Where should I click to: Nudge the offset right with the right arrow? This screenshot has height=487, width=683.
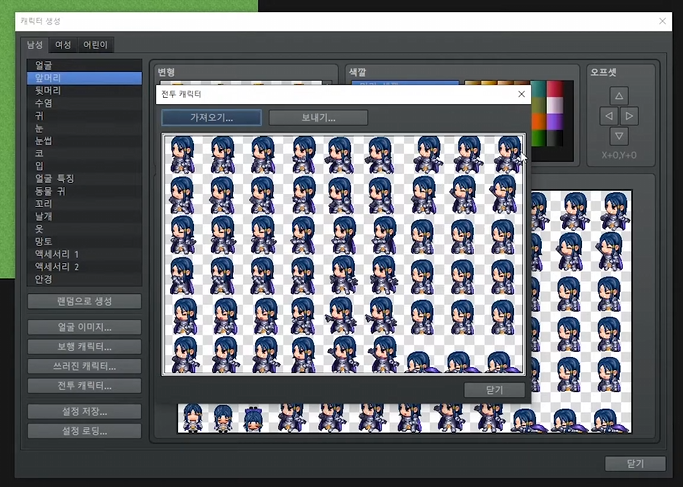[x=629, y=116]
